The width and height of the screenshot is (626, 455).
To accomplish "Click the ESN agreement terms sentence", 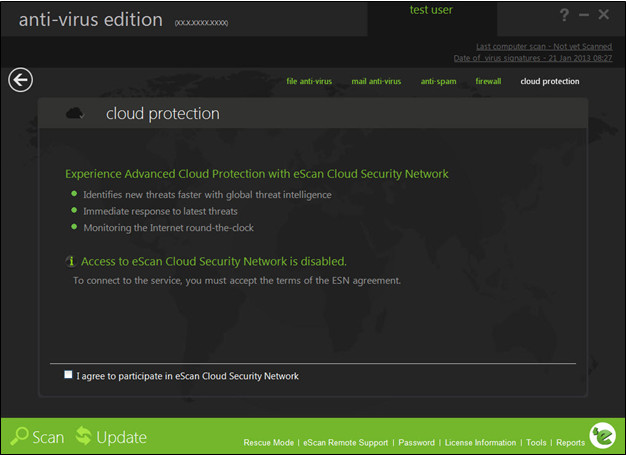I will [x=237, y=281].
